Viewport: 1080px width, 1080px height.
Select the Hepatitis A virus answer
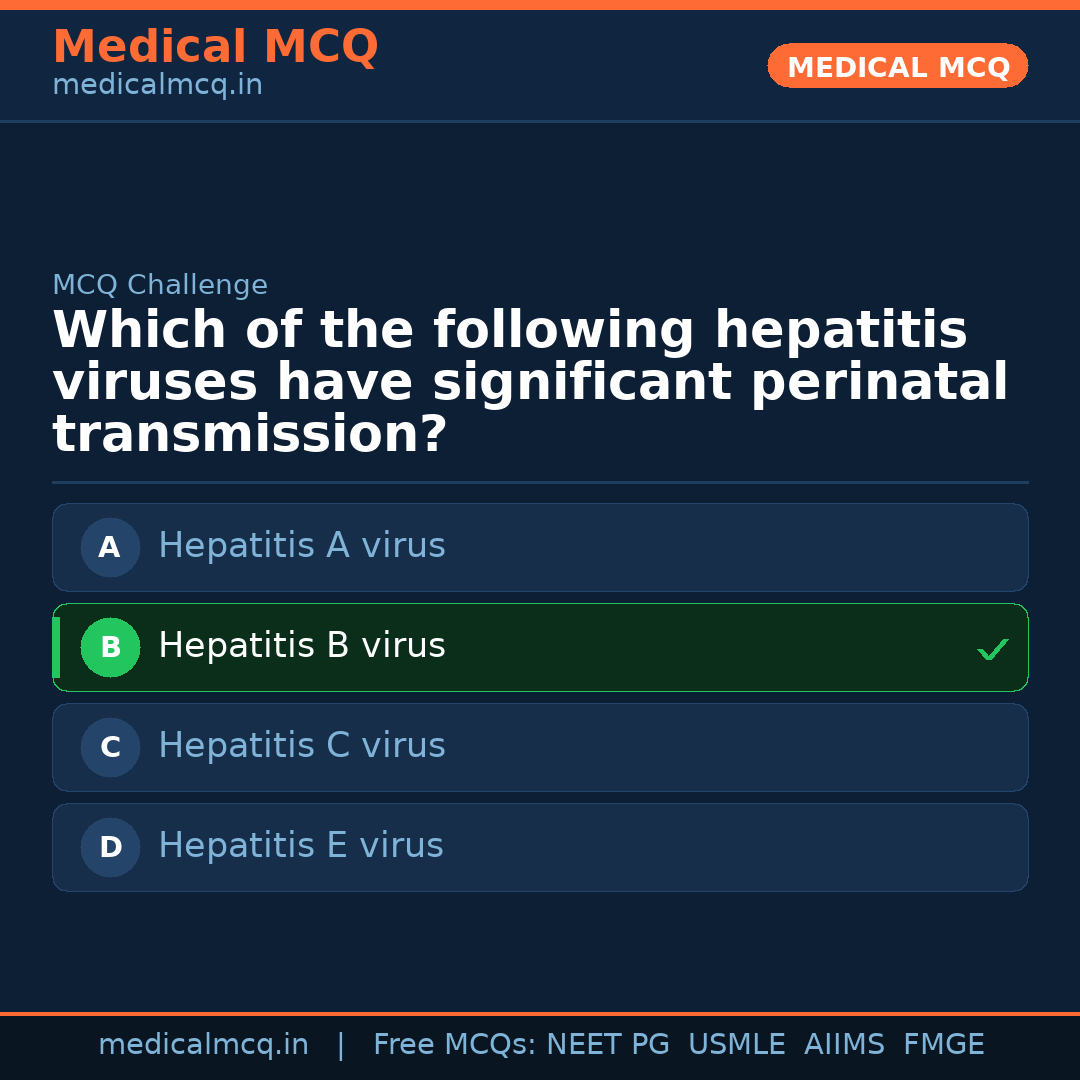pos(301,546)
